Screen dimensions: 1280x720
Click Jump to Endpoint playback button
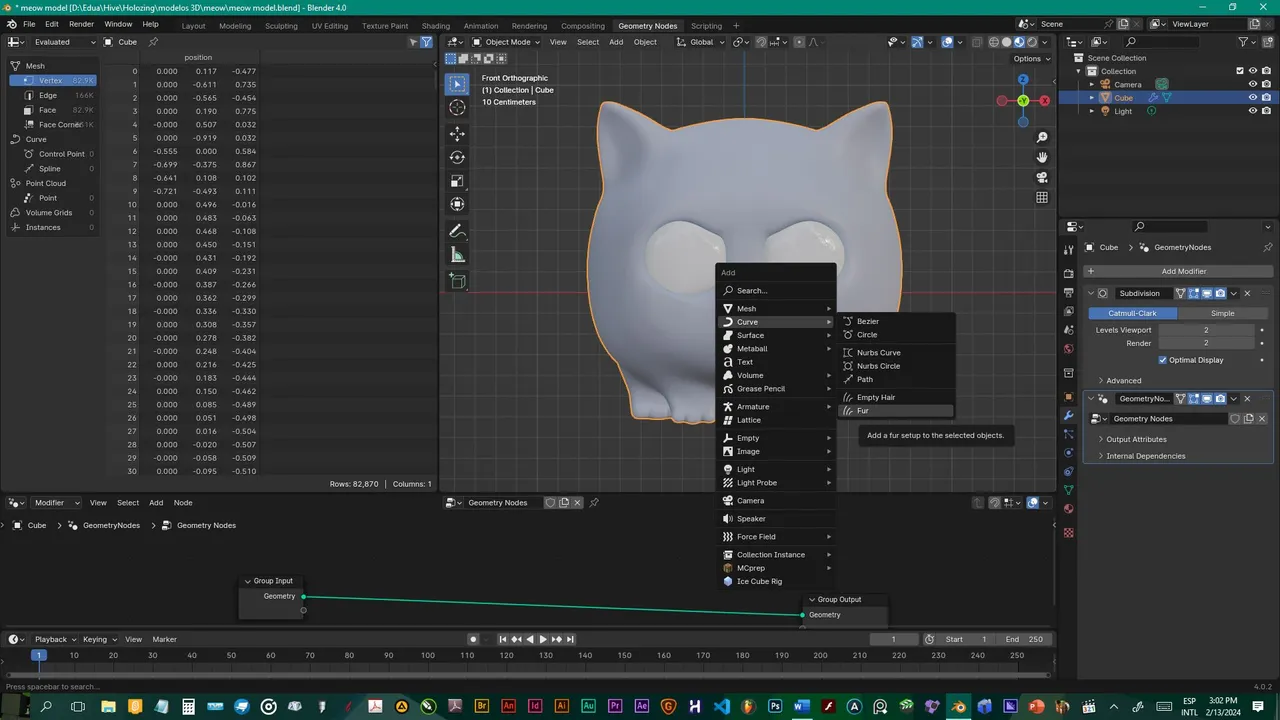coord(570,639)
